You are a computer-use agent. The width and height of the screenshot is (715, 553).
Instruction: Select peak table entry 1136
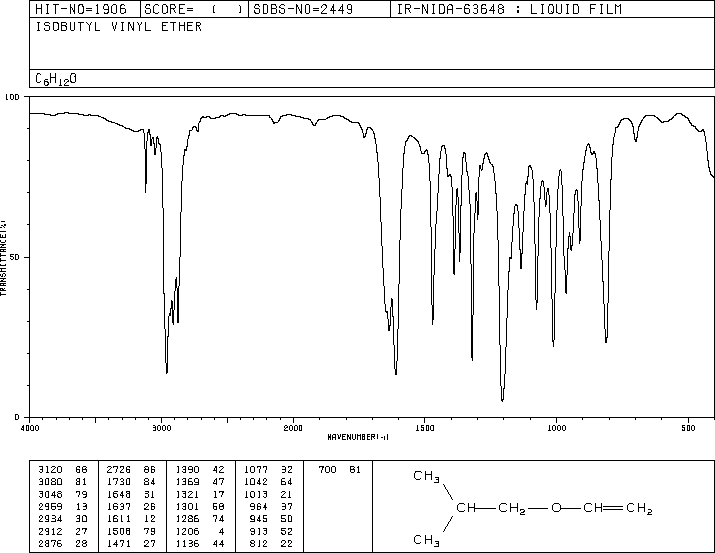[187, 544]
